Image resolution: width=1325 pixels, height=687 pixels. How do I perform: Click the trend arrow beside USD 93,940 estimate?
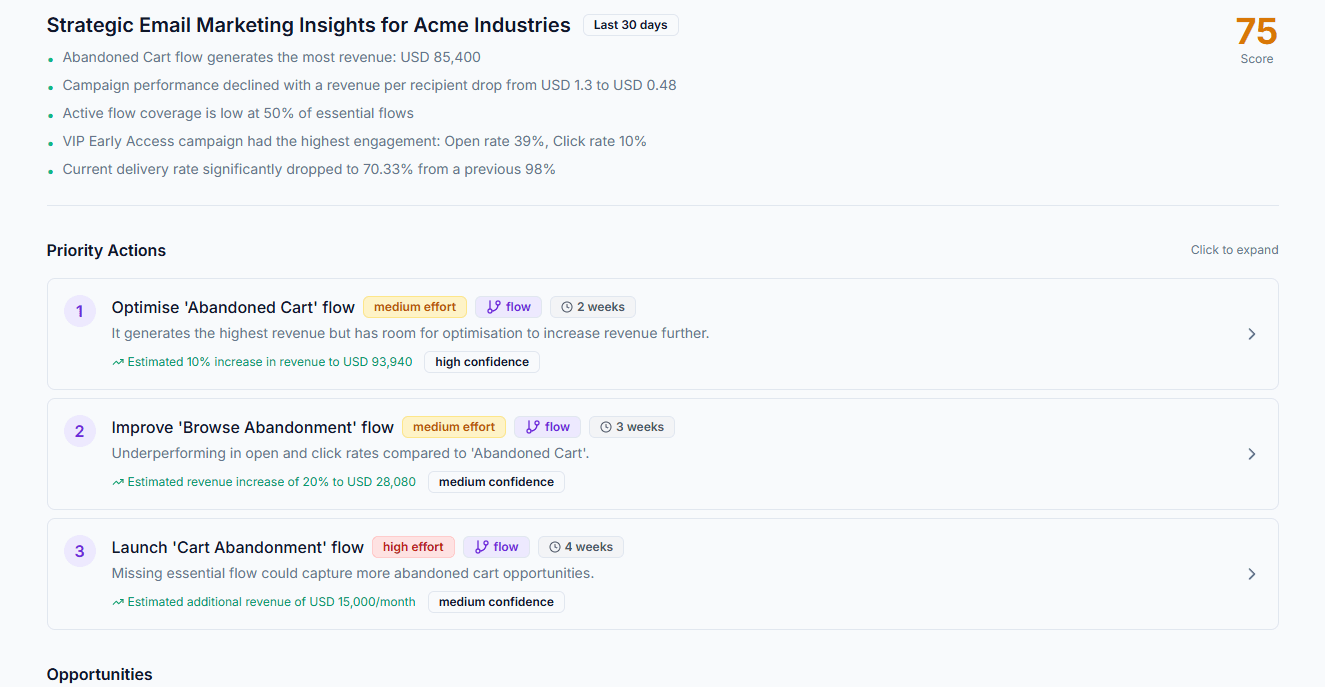click(x=117, y=361)
